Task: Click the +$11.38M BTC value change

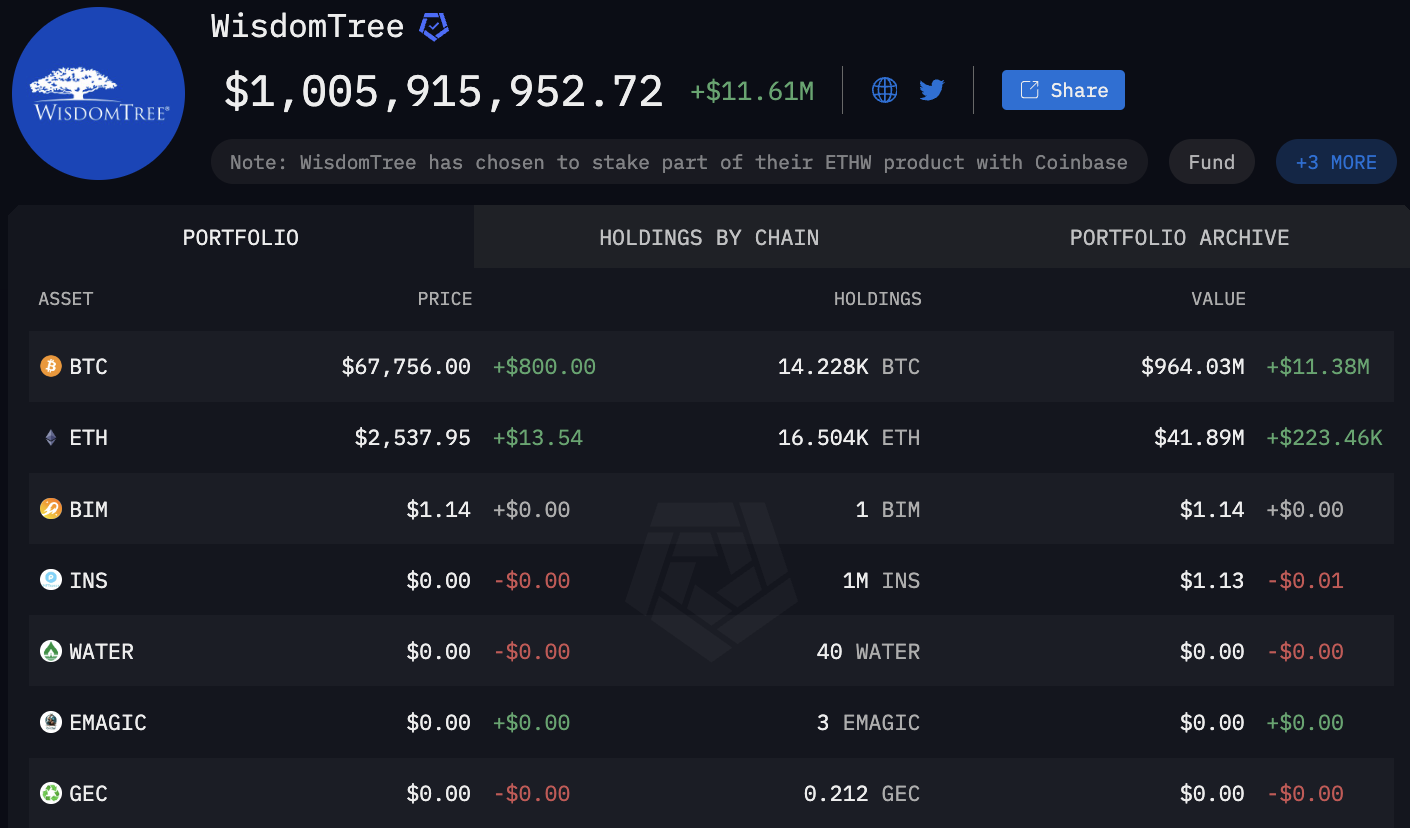Action: [x=1318, y=367]
